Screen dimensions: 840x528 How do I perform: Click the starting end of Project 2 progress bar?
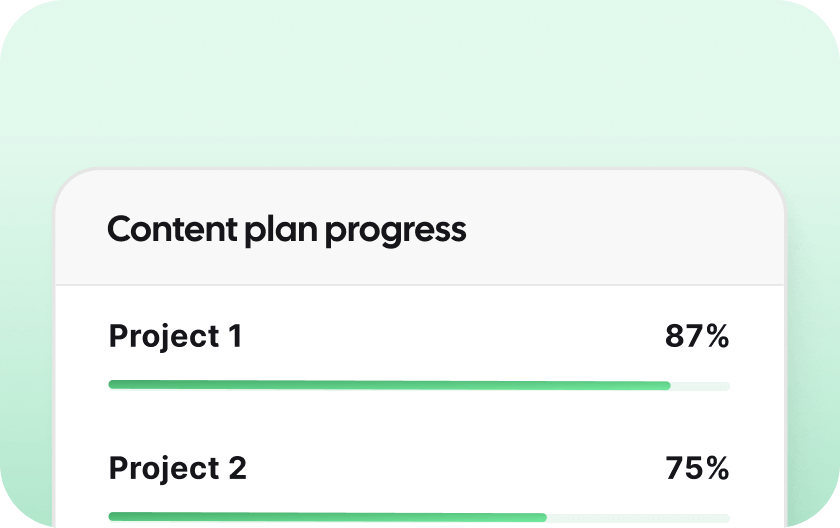coord(113,517)
